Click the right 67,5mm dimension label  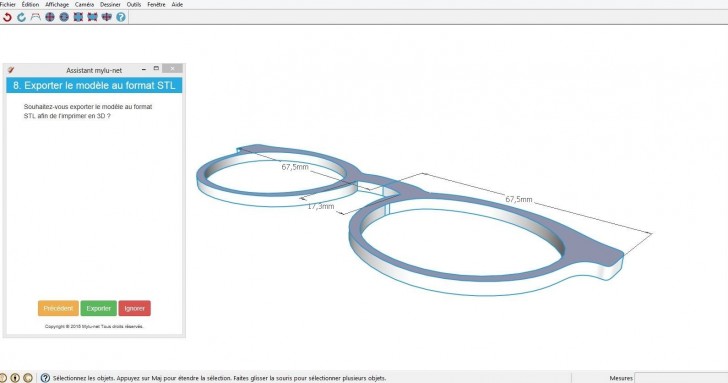click(x=519, y=199)
